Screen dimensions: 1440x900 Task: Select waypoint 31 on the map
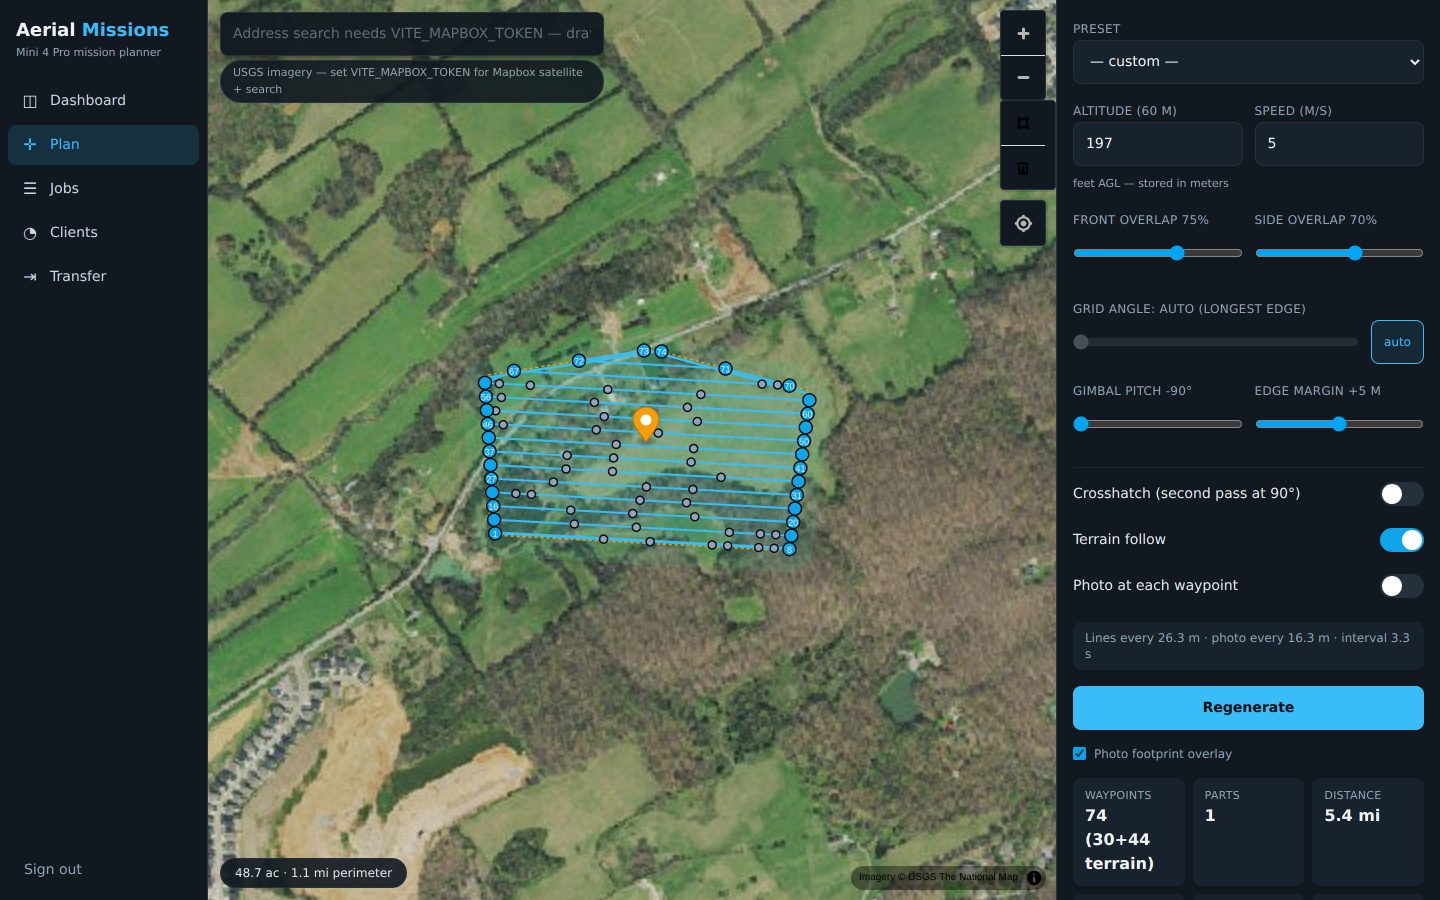[797, 495]
